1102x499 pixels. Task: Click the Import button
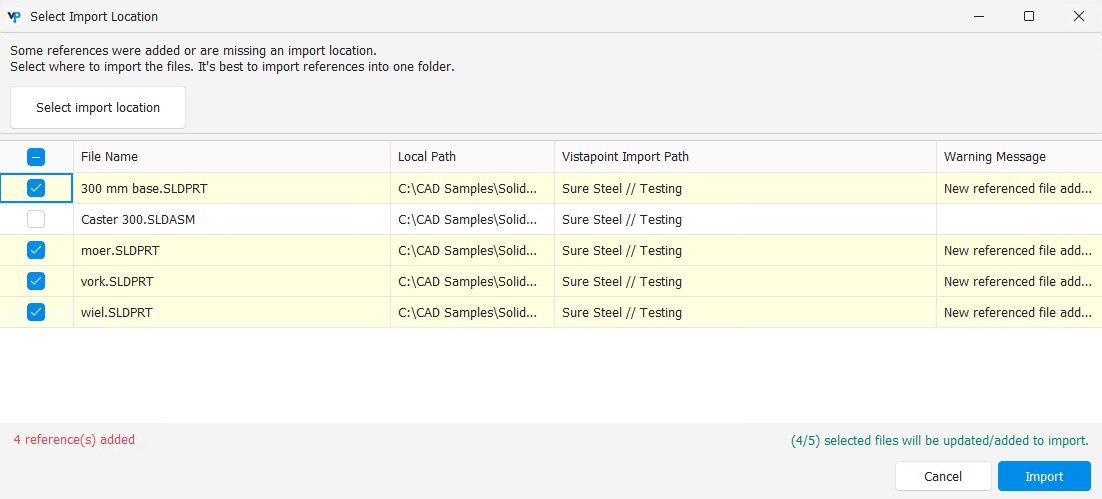1043,476
